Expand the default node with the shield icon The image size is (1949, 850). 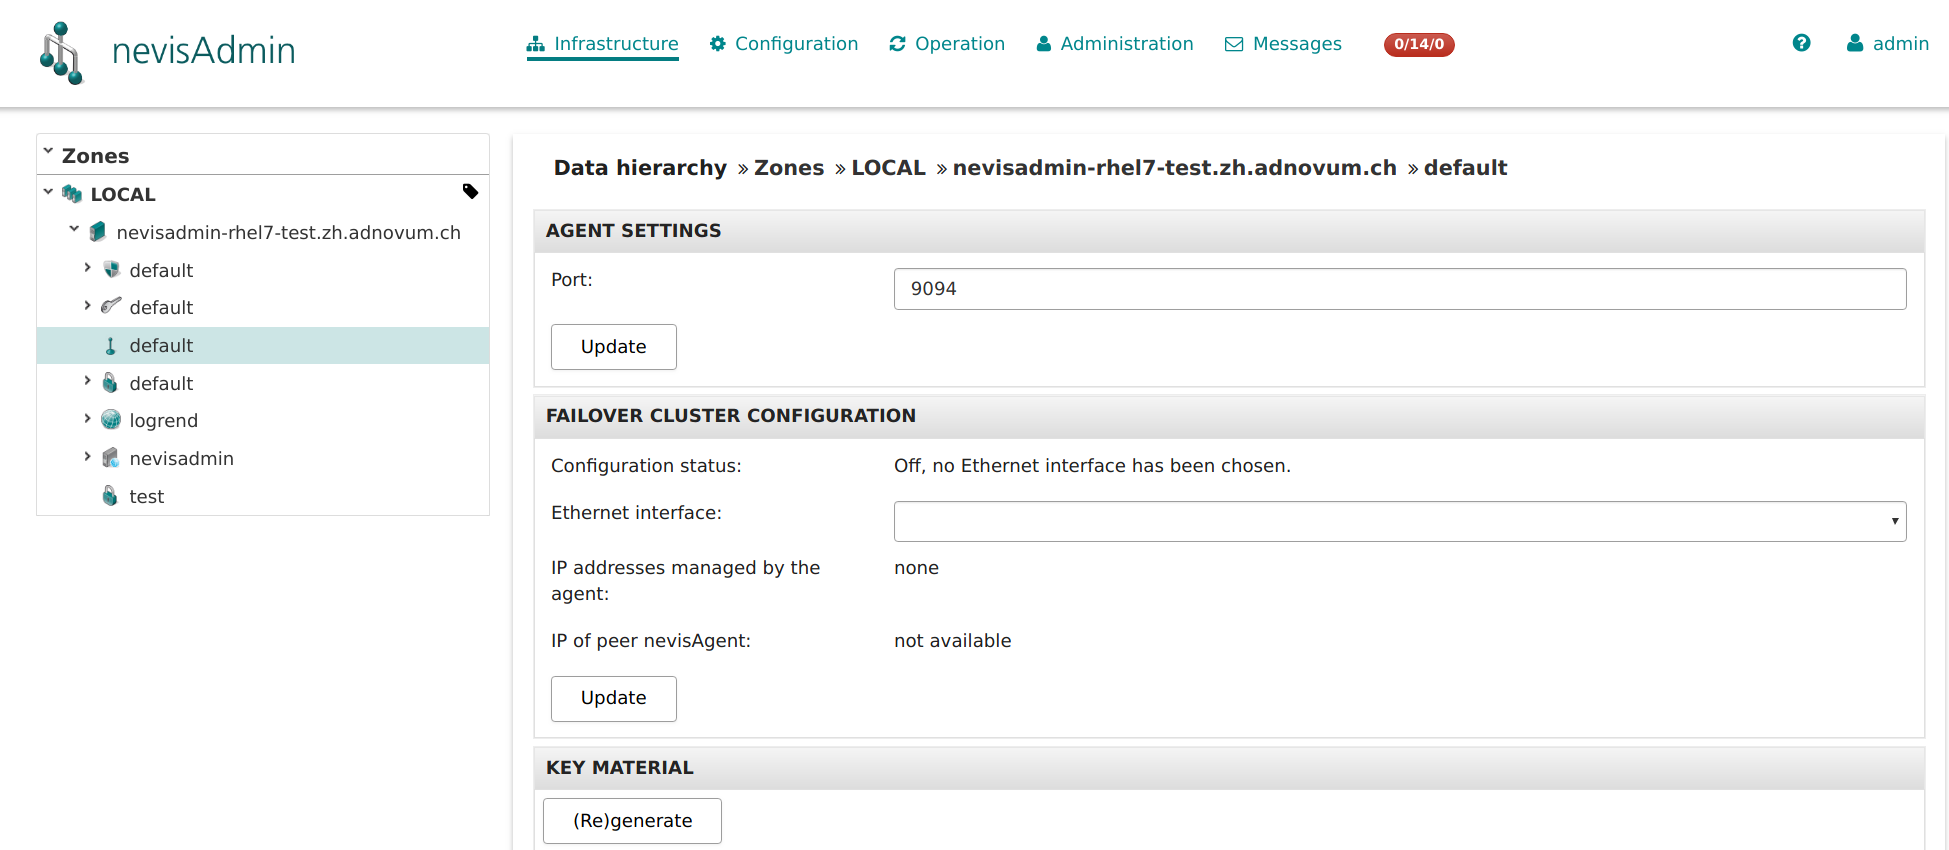pos(87,268)
